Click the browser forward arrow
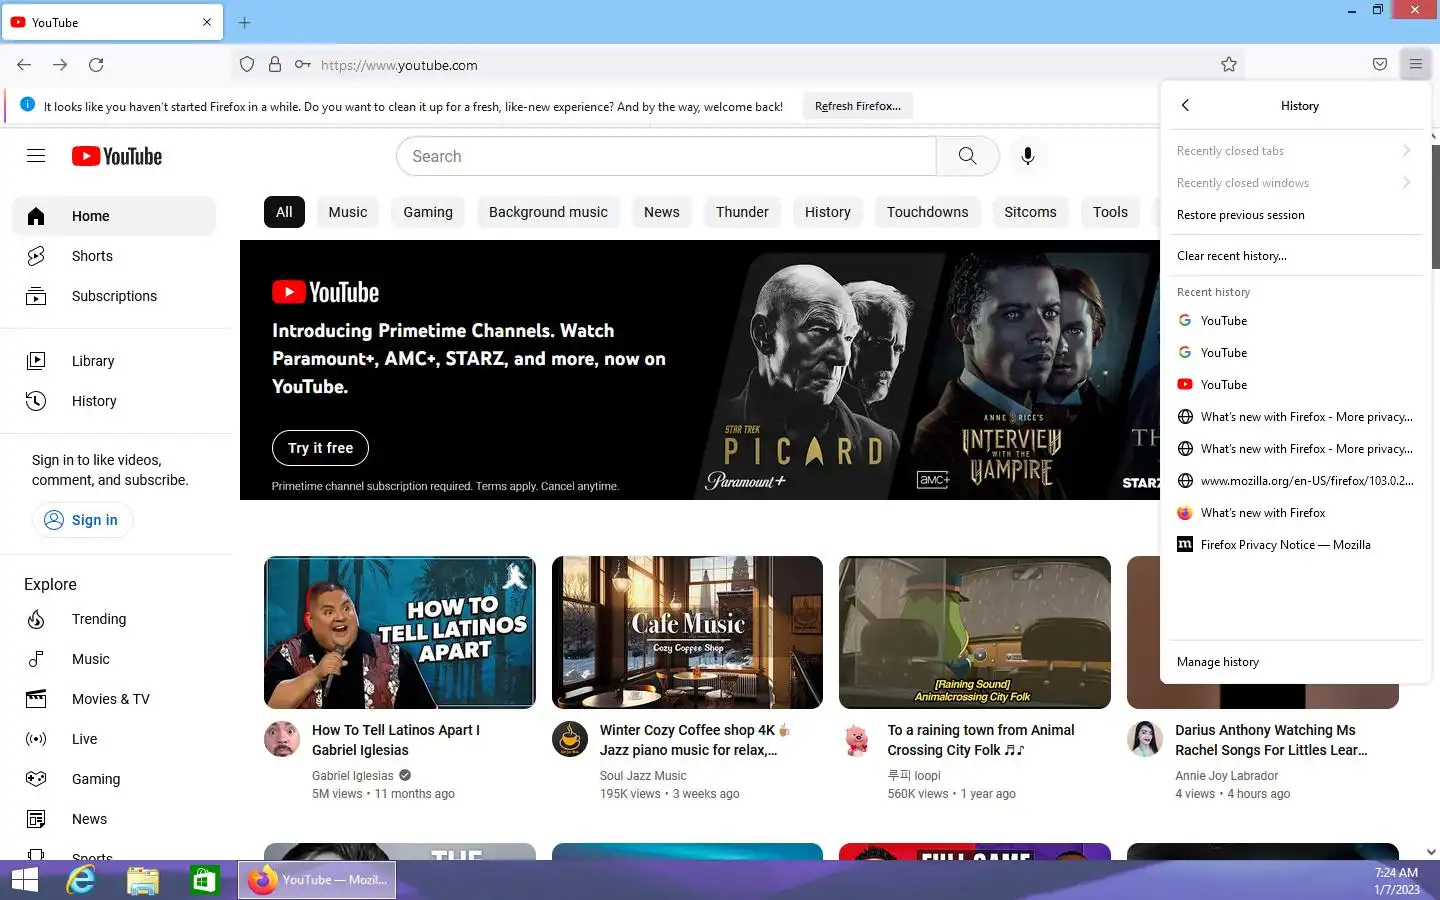The image size is (1440, 900). pyautogui.click(x=60, y=65)
